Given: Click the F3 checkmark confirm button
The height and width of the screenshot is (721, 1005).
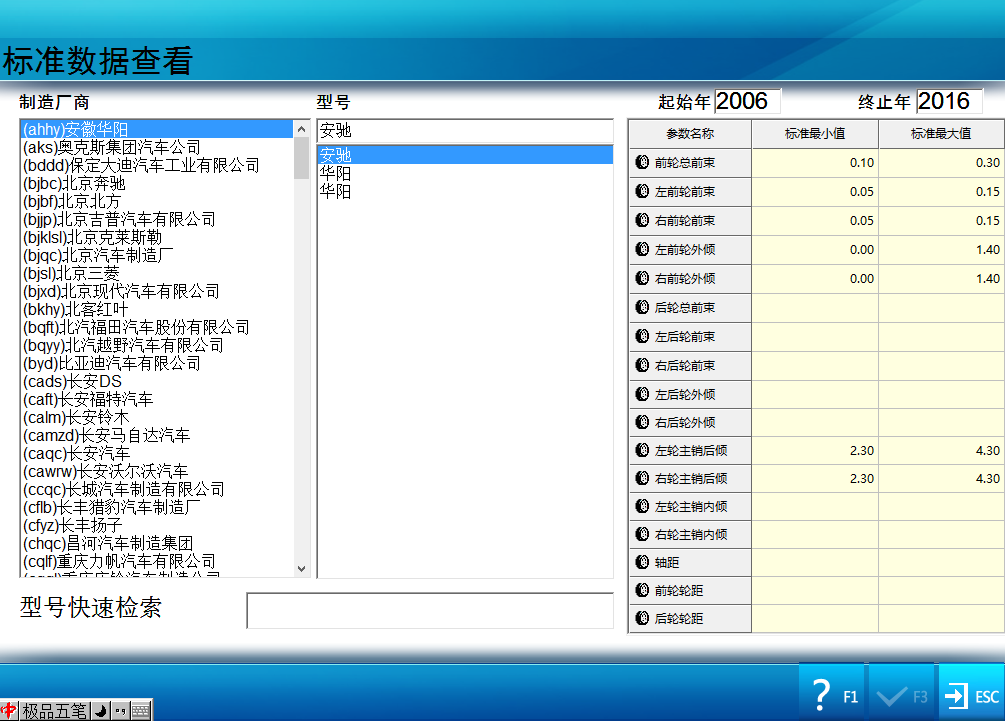Looking at the screenshot, I should 902,695.
